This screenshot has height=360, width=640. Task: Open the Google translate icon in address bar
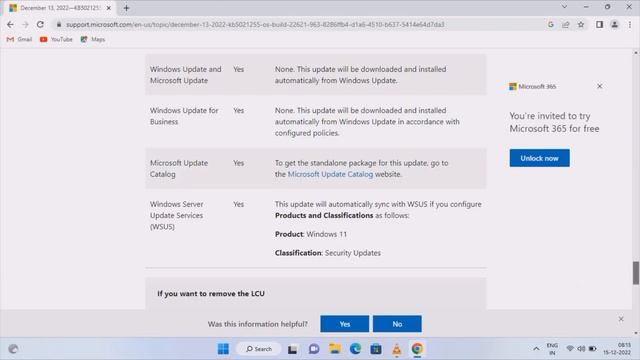click(x=551, y=24)
